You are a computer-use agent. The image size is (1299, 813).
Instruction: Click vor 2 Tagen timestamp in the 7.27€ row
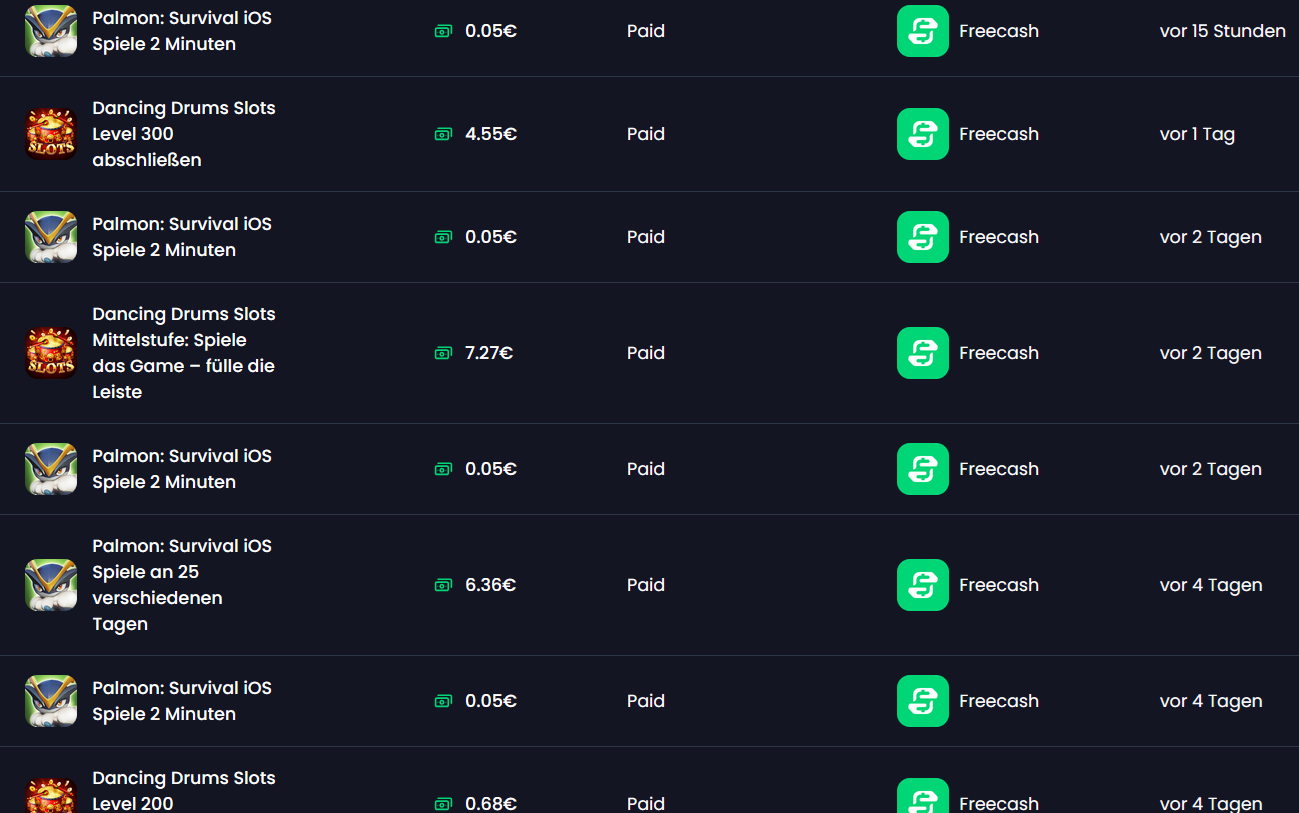pyautogui.click(x=1211, y=353)
